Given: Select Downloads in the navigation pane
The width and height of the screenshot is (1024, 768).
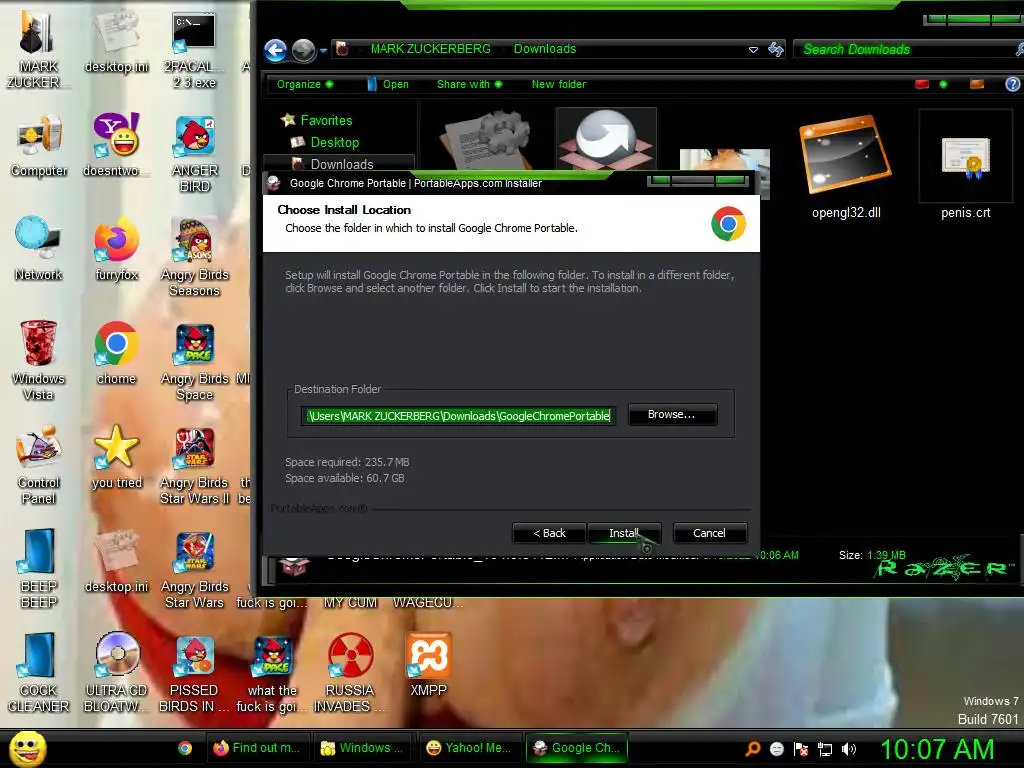Looking at the screenshot, I should 342,163.
